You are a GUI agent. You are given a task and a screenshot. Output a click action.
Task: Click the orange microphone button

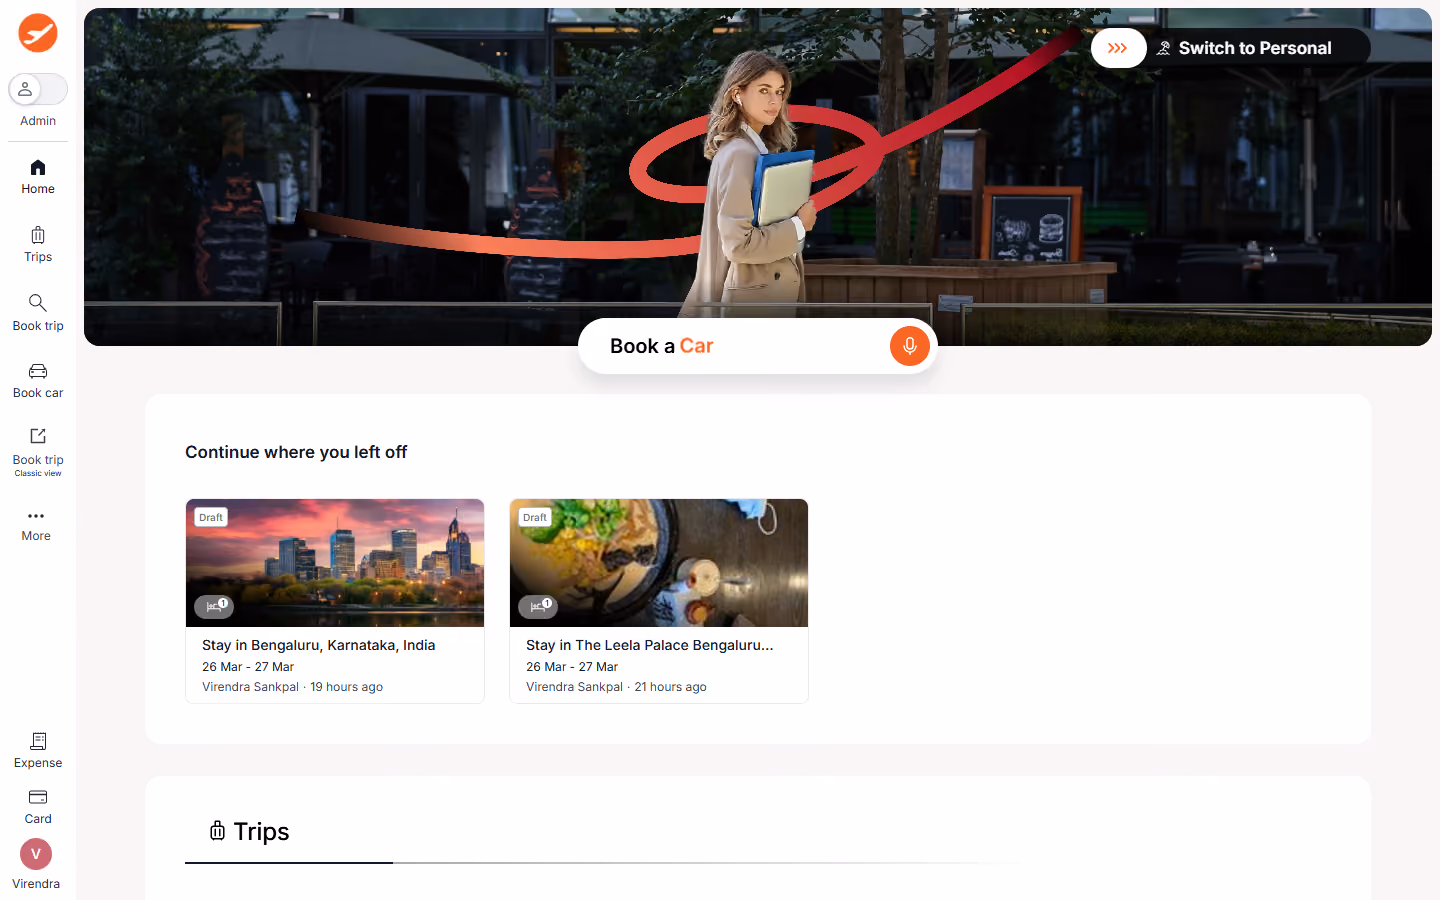pyautogui.click(x=910, y=346)
